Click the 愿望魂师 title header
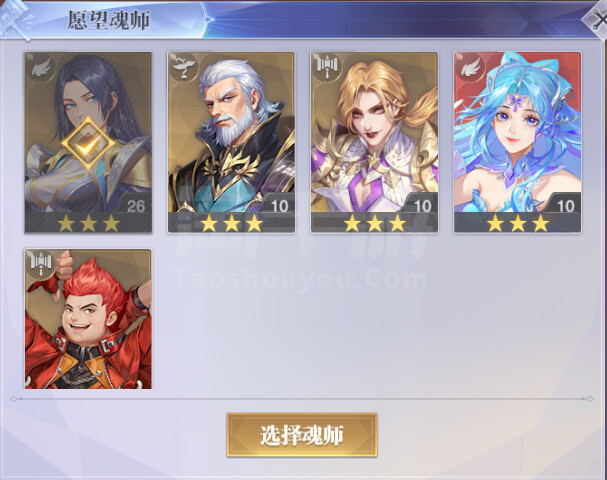Viewport: 607px width, 480px height. coord(109,20)
